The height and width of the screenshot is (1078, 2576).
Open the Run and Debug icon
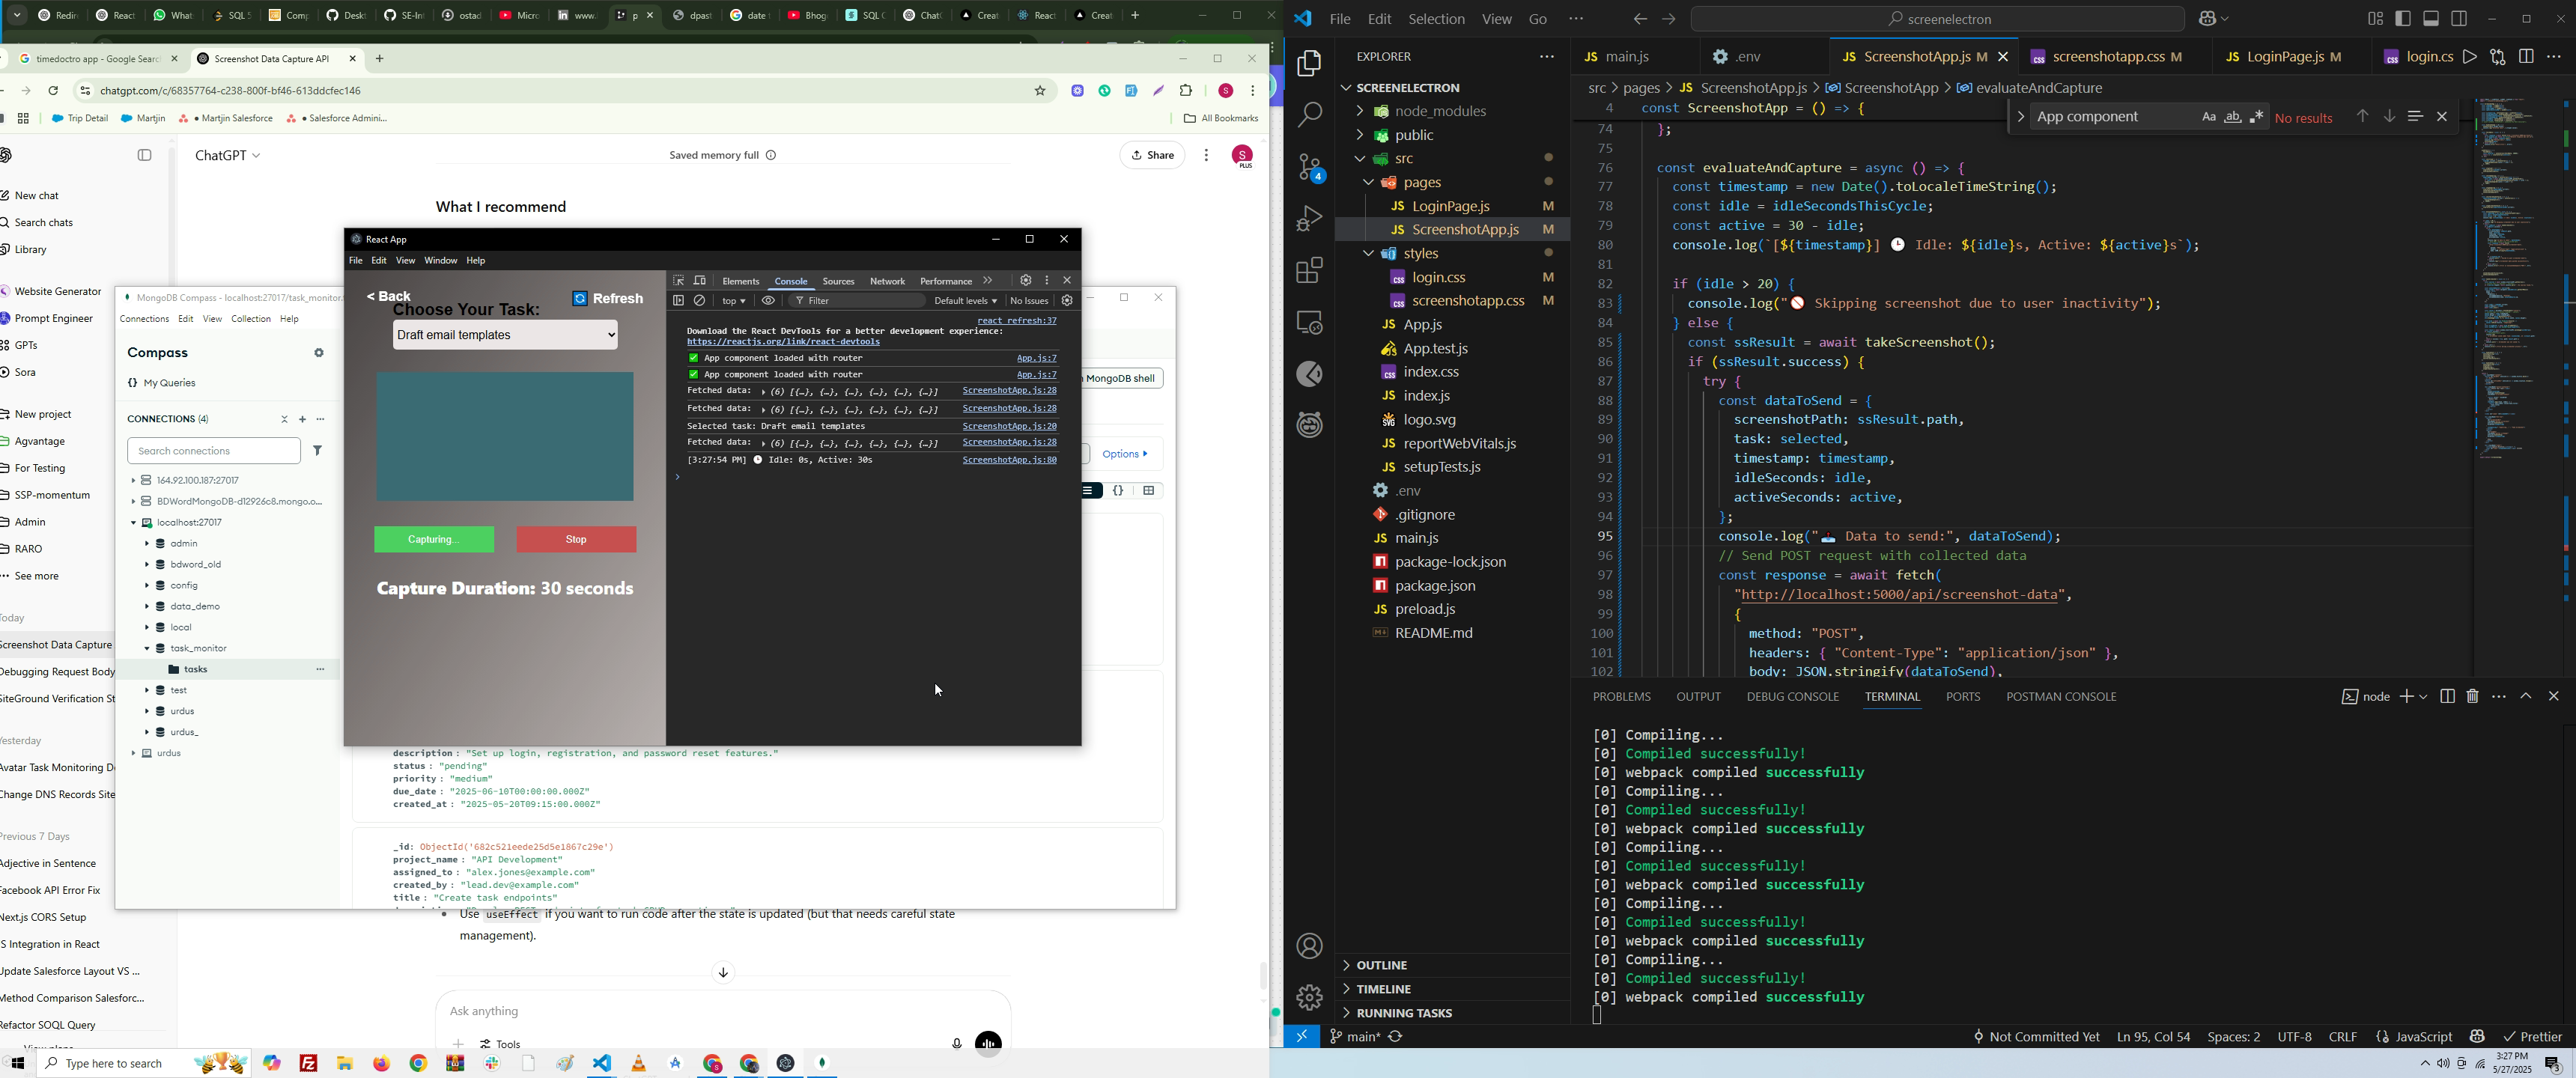(x=1310, y=219)
